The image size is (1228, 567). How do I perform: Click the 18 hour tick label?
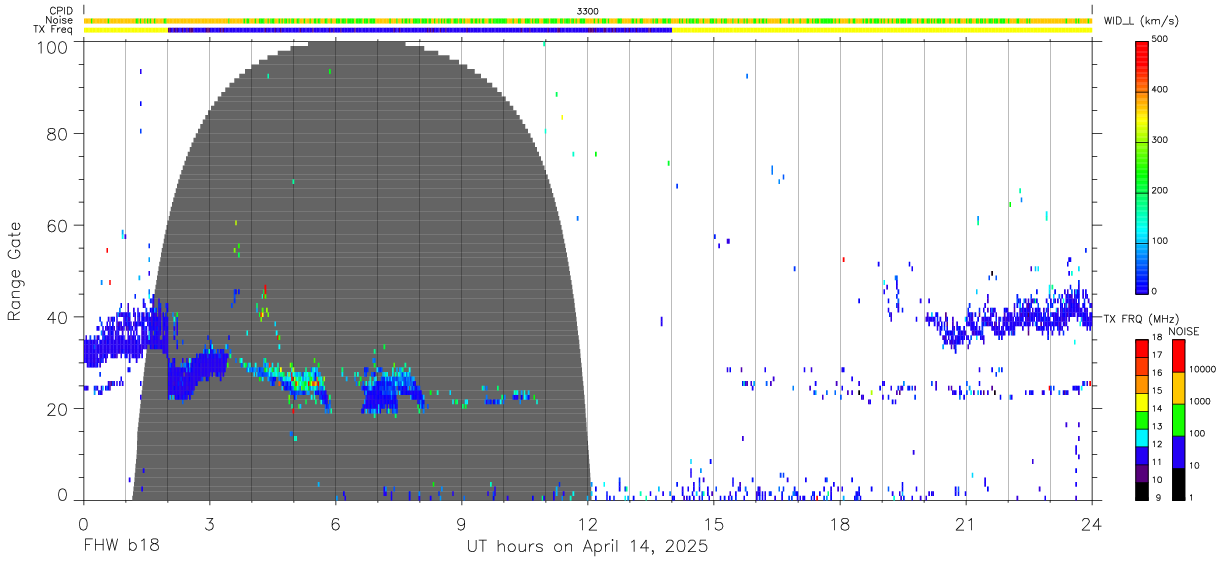[x=840, y=523]
